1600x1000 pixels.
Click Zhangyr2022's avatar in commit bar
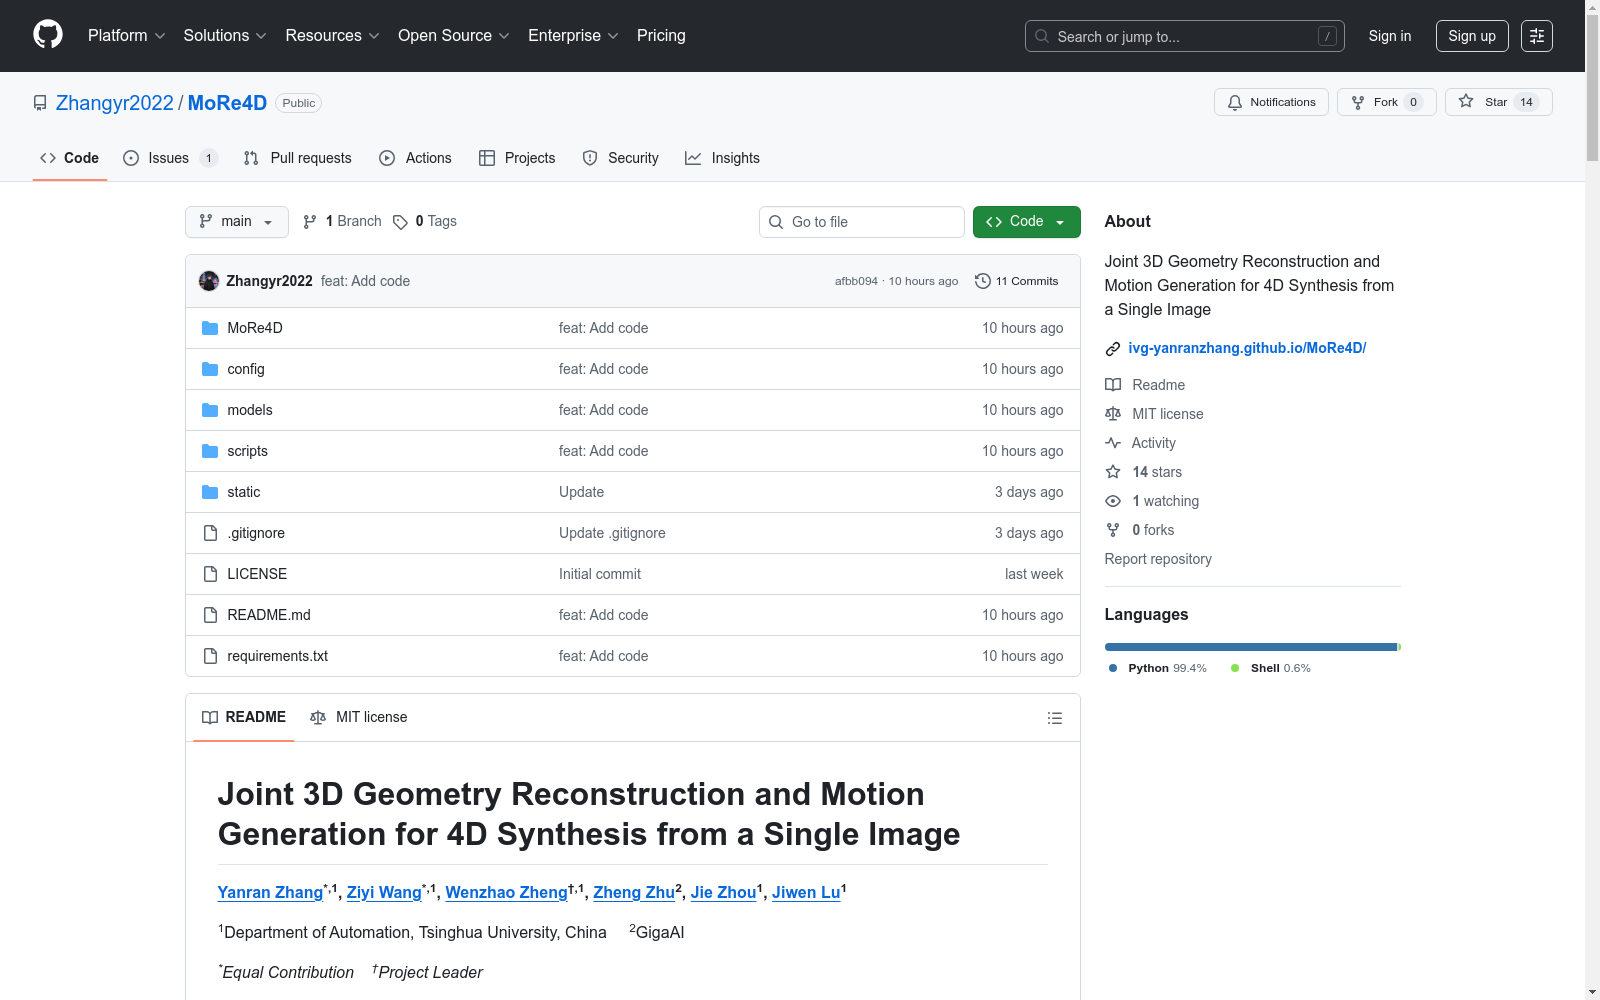coord(209,281)
